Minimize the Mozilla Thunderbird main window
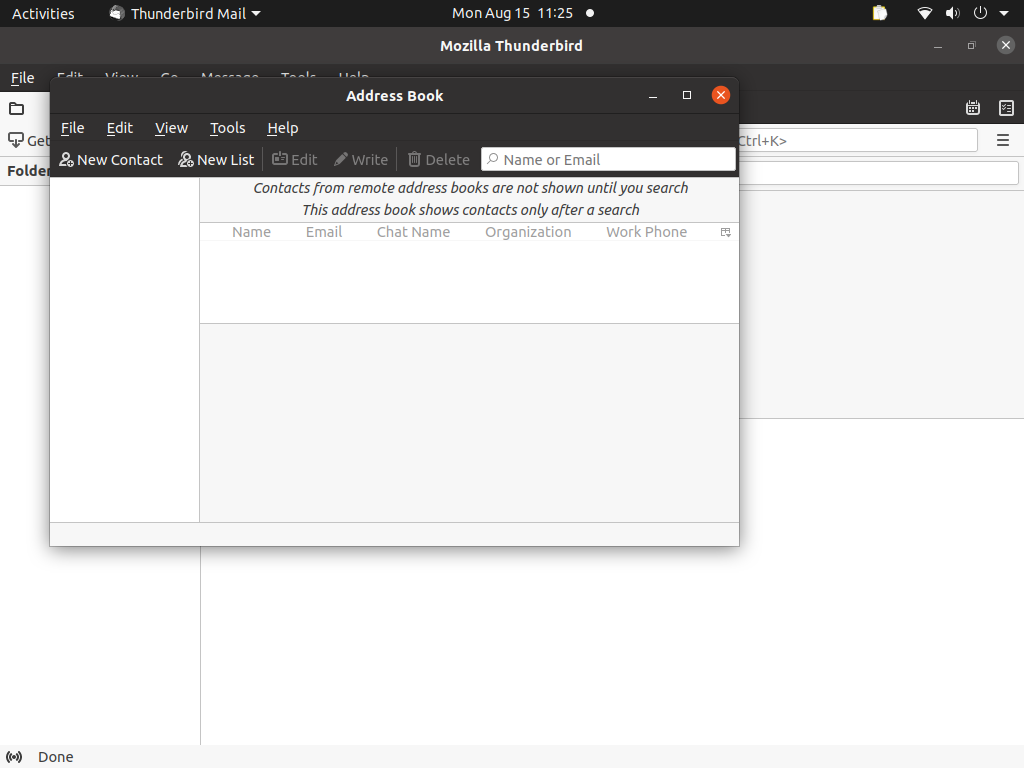1024x768 pixels. click(938, 46)
